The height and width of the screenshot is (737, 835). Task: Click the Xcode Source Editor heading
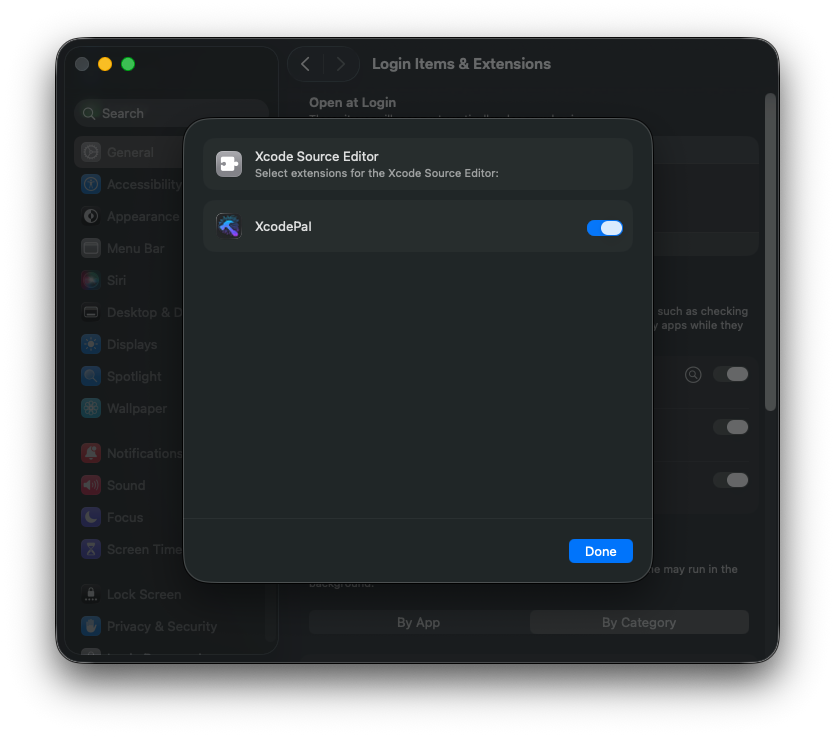pyautogui.click(x=316, y=156)
